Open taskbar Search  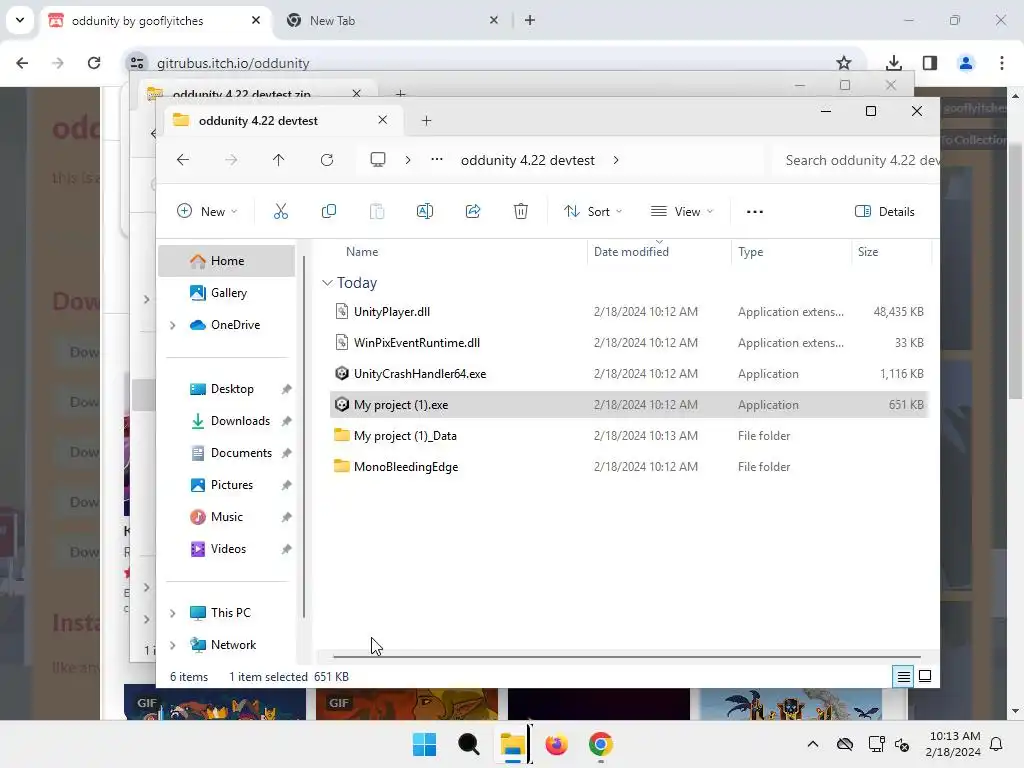[x=468, y=744]
